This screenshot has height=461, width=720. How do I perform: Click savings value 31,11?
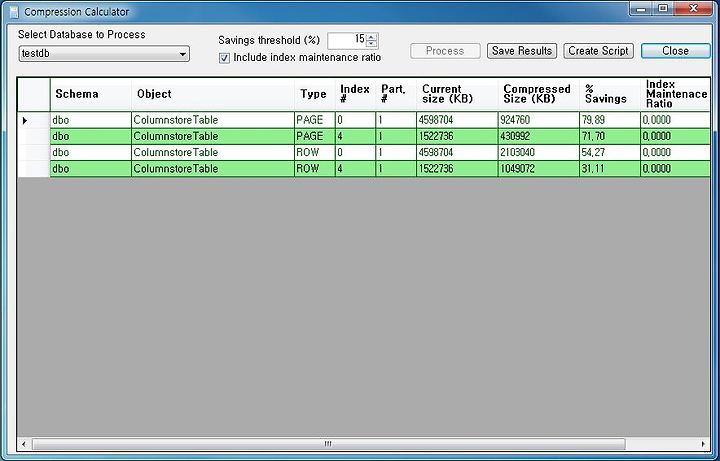point(610,169)
